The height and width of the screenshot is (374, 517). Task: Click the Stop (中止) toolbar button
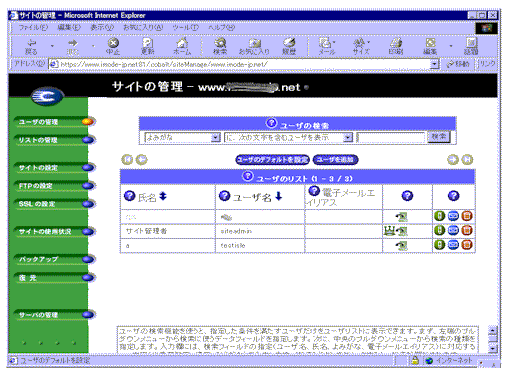[x=113, y=47]
